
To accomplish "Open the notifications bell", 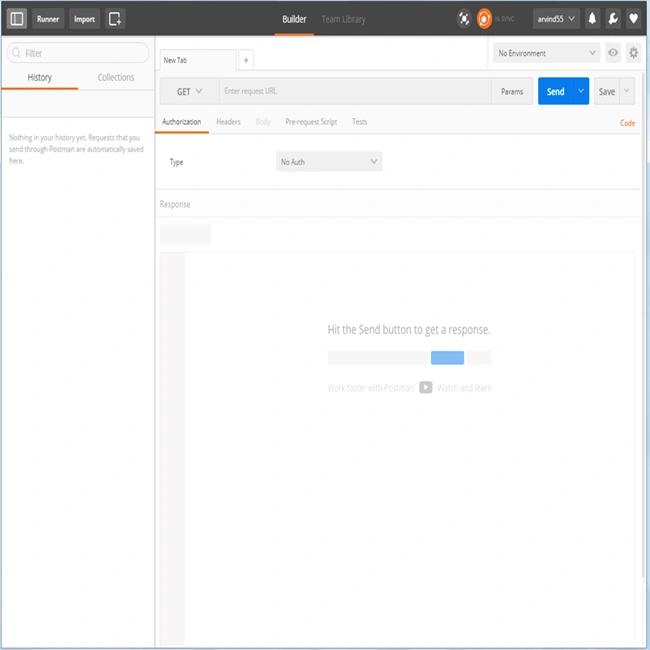I will [592, 19].
